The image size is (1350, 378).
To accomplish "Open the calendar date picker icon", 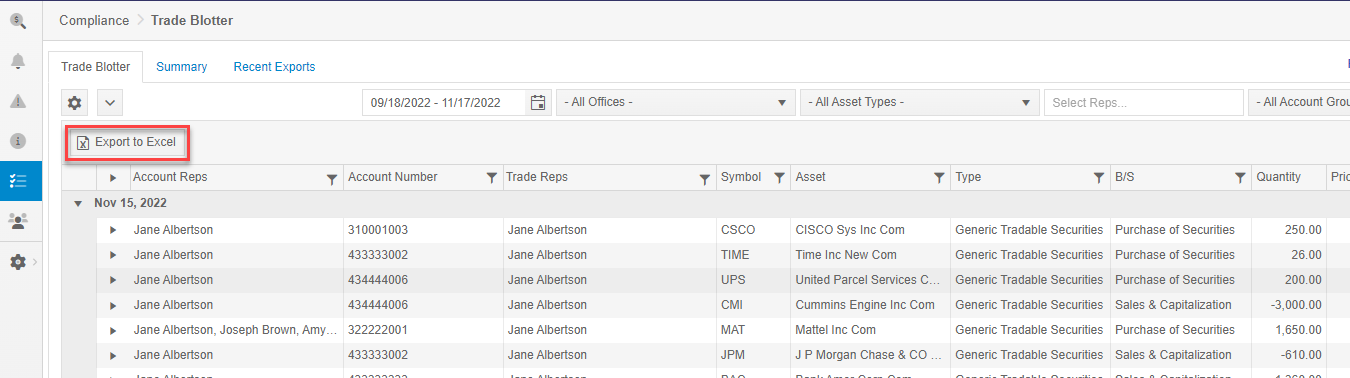I will pos(538,102).
